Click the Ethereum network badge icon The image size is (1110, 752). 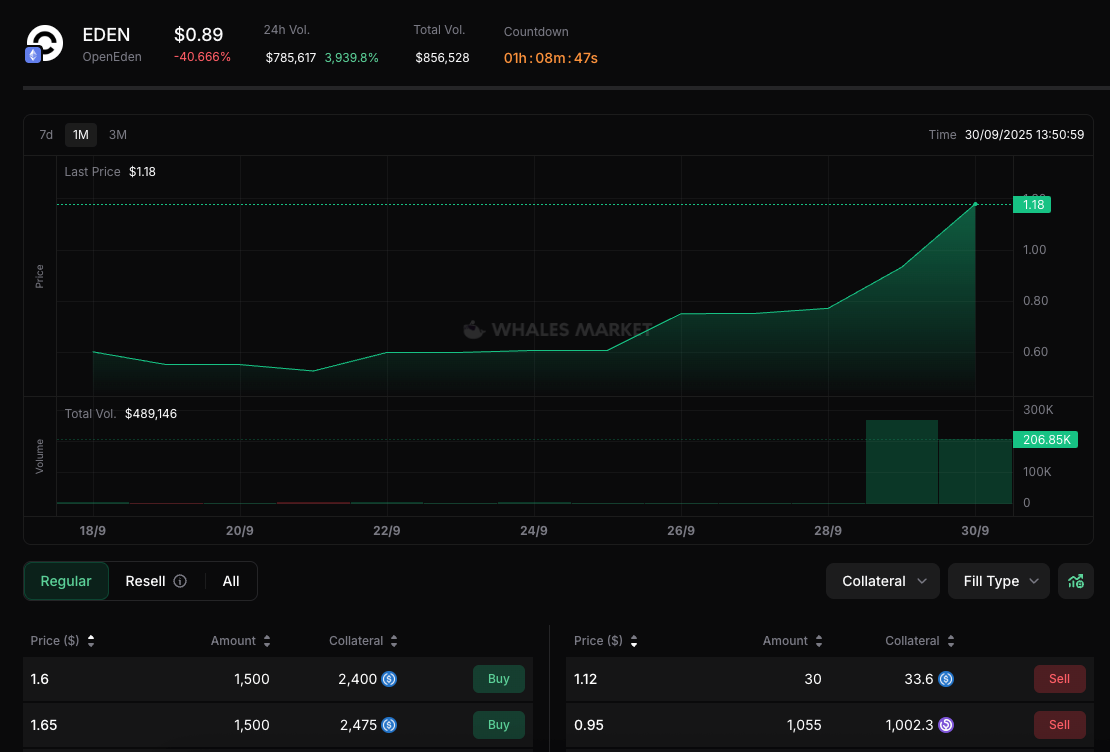click(x=33, y=56)
